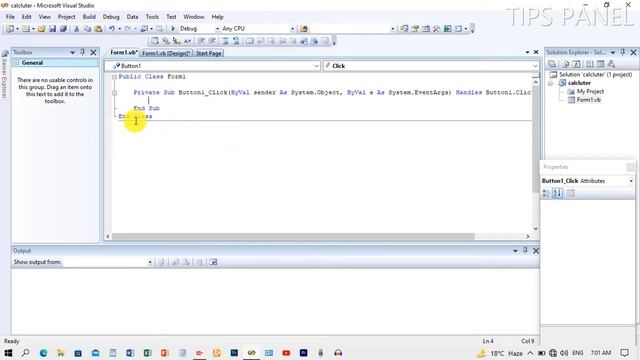This screenshot has width=640, height=360.
Task: Open Windows Start menu
Action: coord(8,353)
